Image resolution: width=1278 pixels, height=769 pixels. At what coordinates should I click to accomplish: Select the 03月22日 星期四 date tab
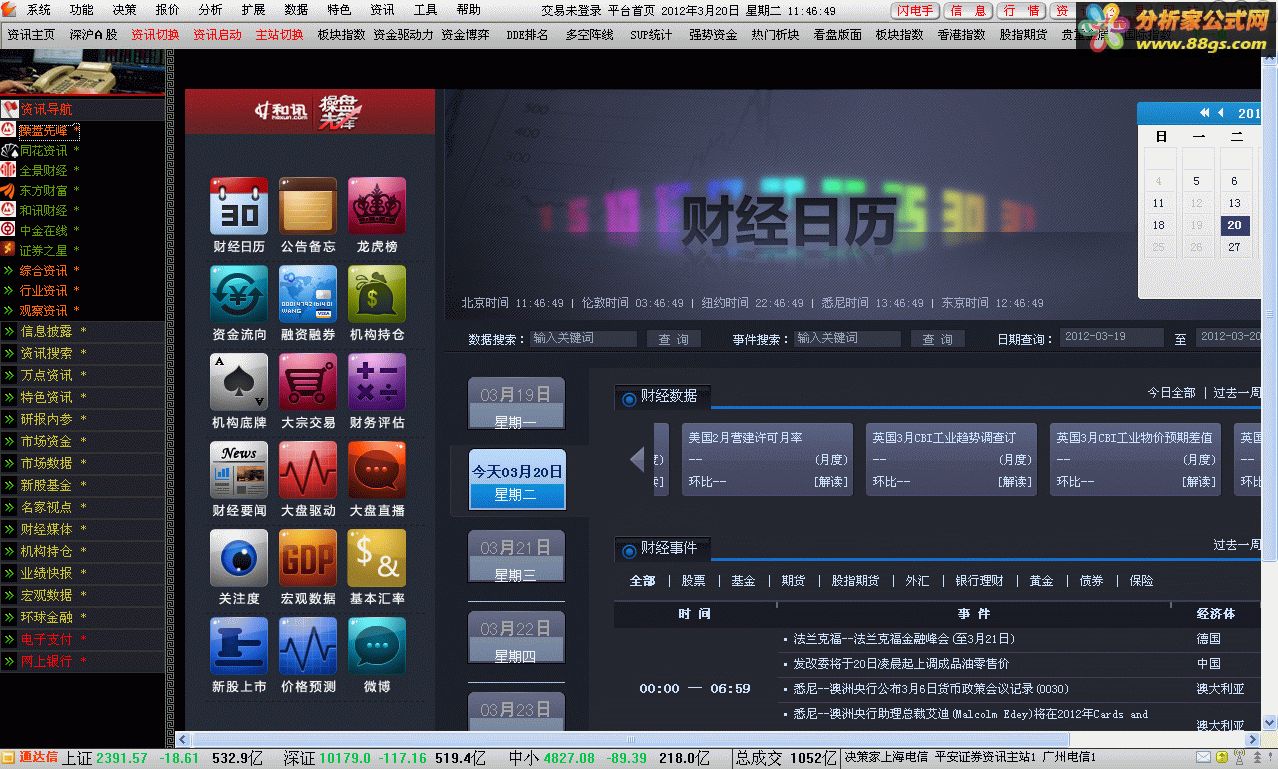(x=517, y=638)
